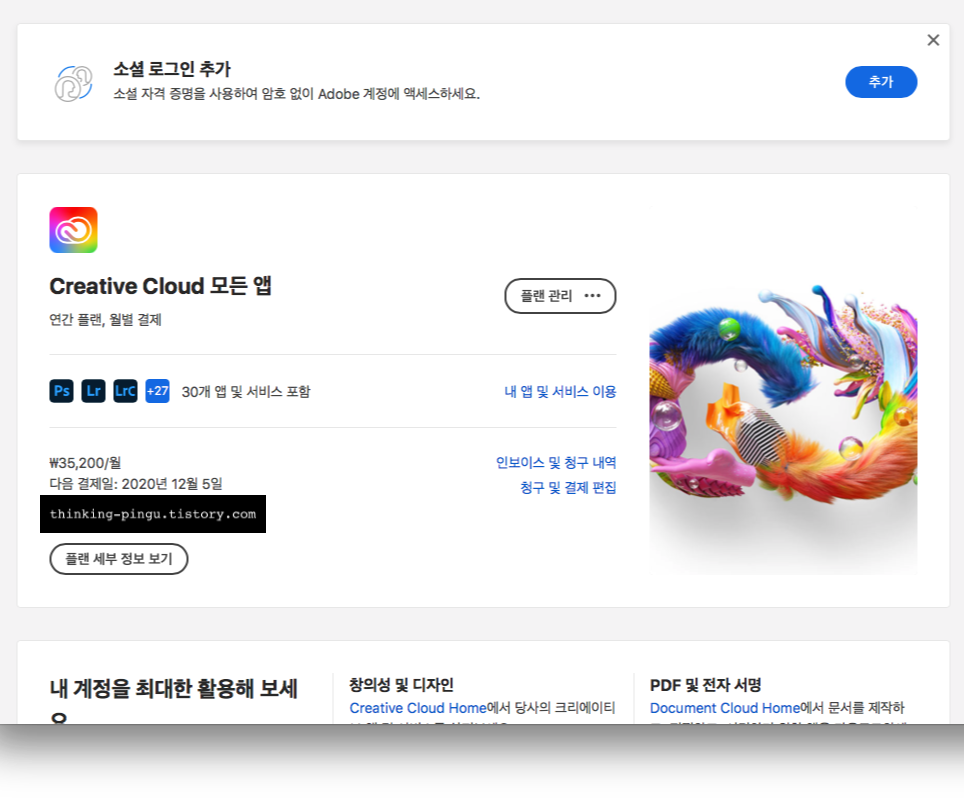964x804 pixels.
Task: Open 인보이스 및 청구 내역 link
Action: (x=556, y=462)
